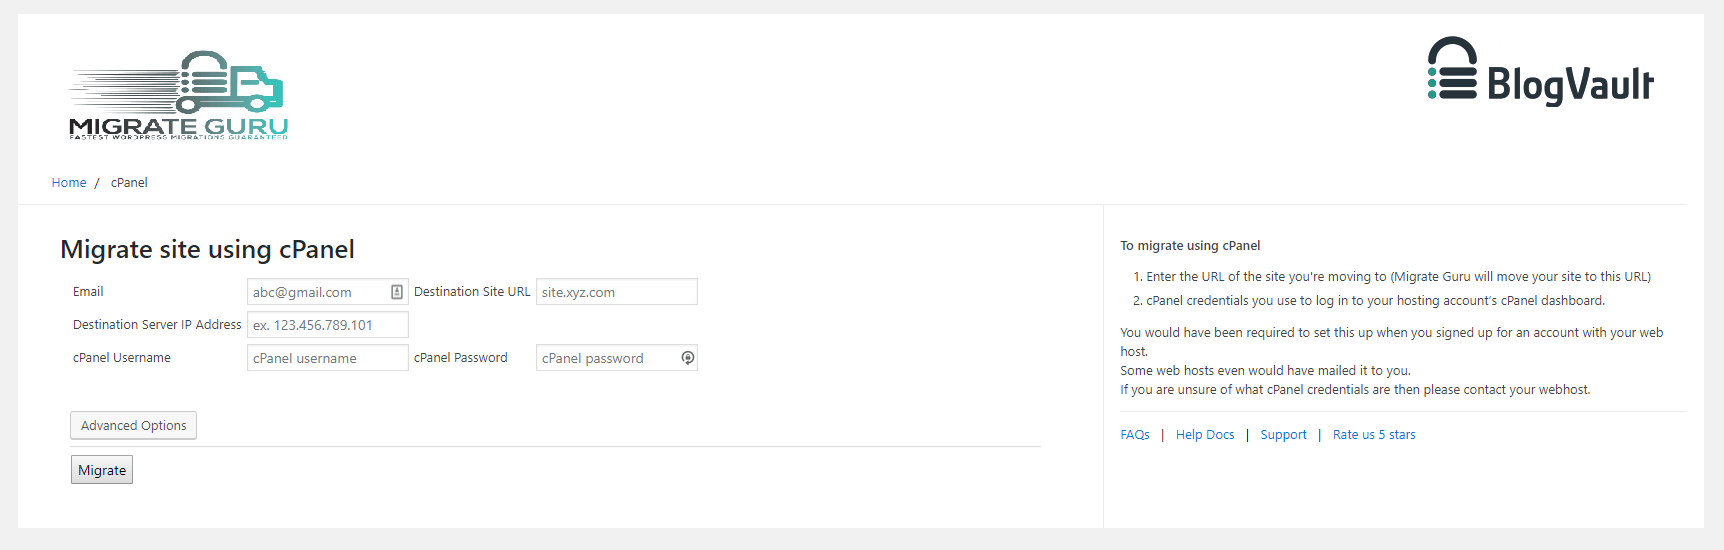
Task: Click the Migrate Guru truck logo
Action: 178,95
